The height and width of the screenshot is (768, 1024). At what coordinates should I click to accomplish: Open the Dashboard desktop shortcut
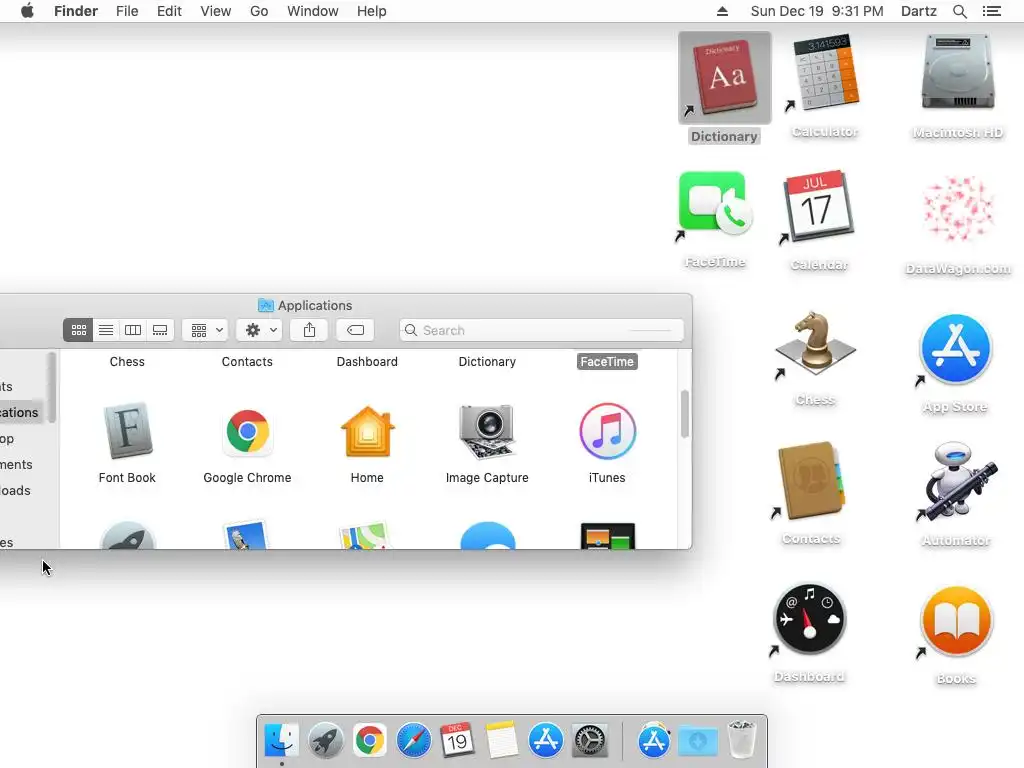click(810, 619)
